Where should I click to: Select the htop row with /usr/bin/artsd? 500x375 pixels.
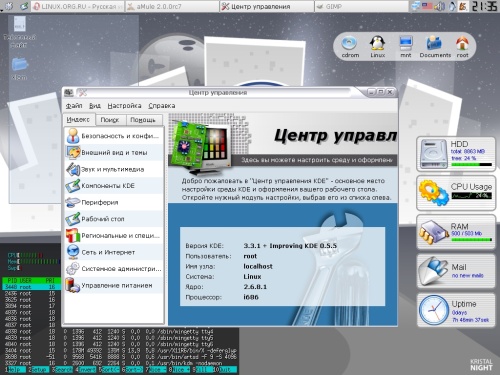click(121, 357)
